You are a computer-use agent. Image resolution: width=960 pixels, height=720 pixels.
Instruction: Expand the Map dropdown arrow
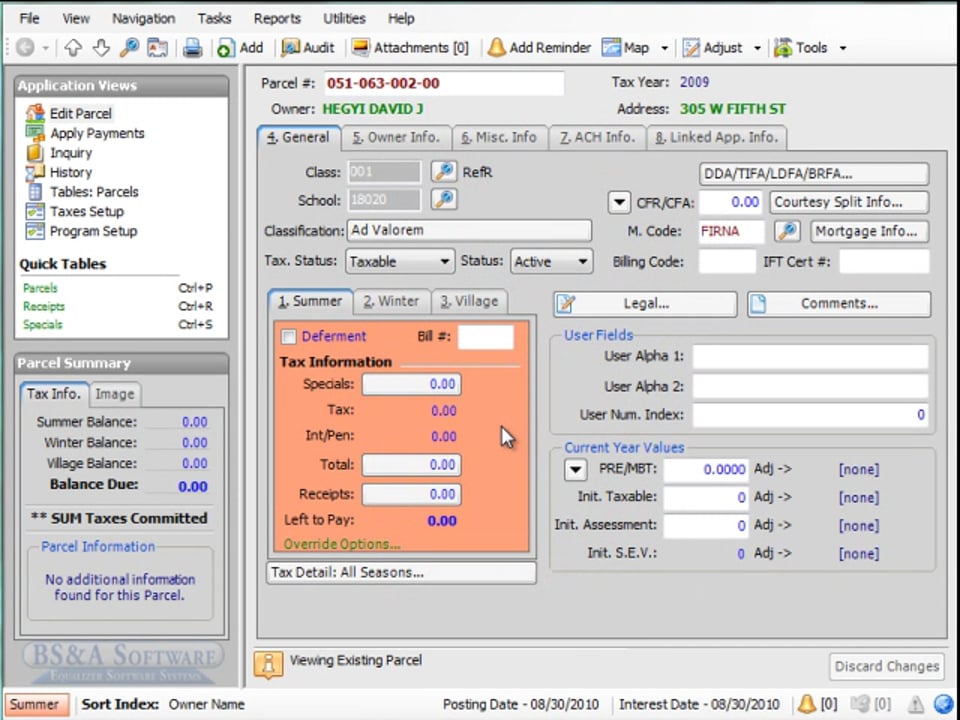pyautogui.click(x=664, y=48)
